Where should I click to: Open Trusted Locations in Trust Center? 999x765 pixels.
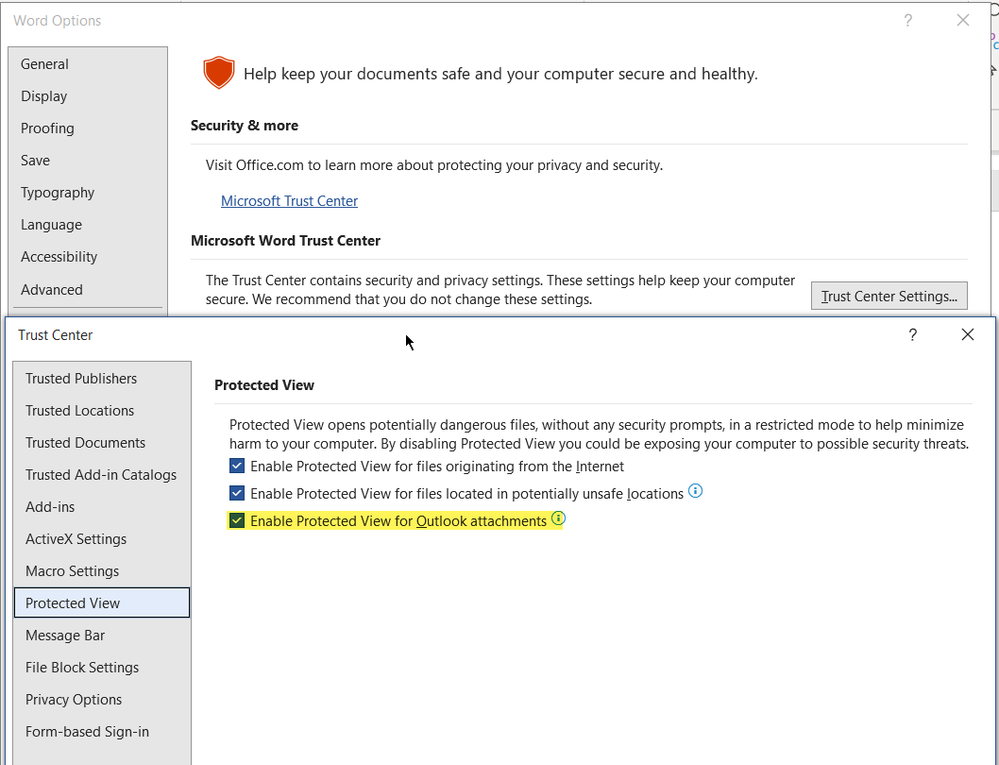point(102,410)
